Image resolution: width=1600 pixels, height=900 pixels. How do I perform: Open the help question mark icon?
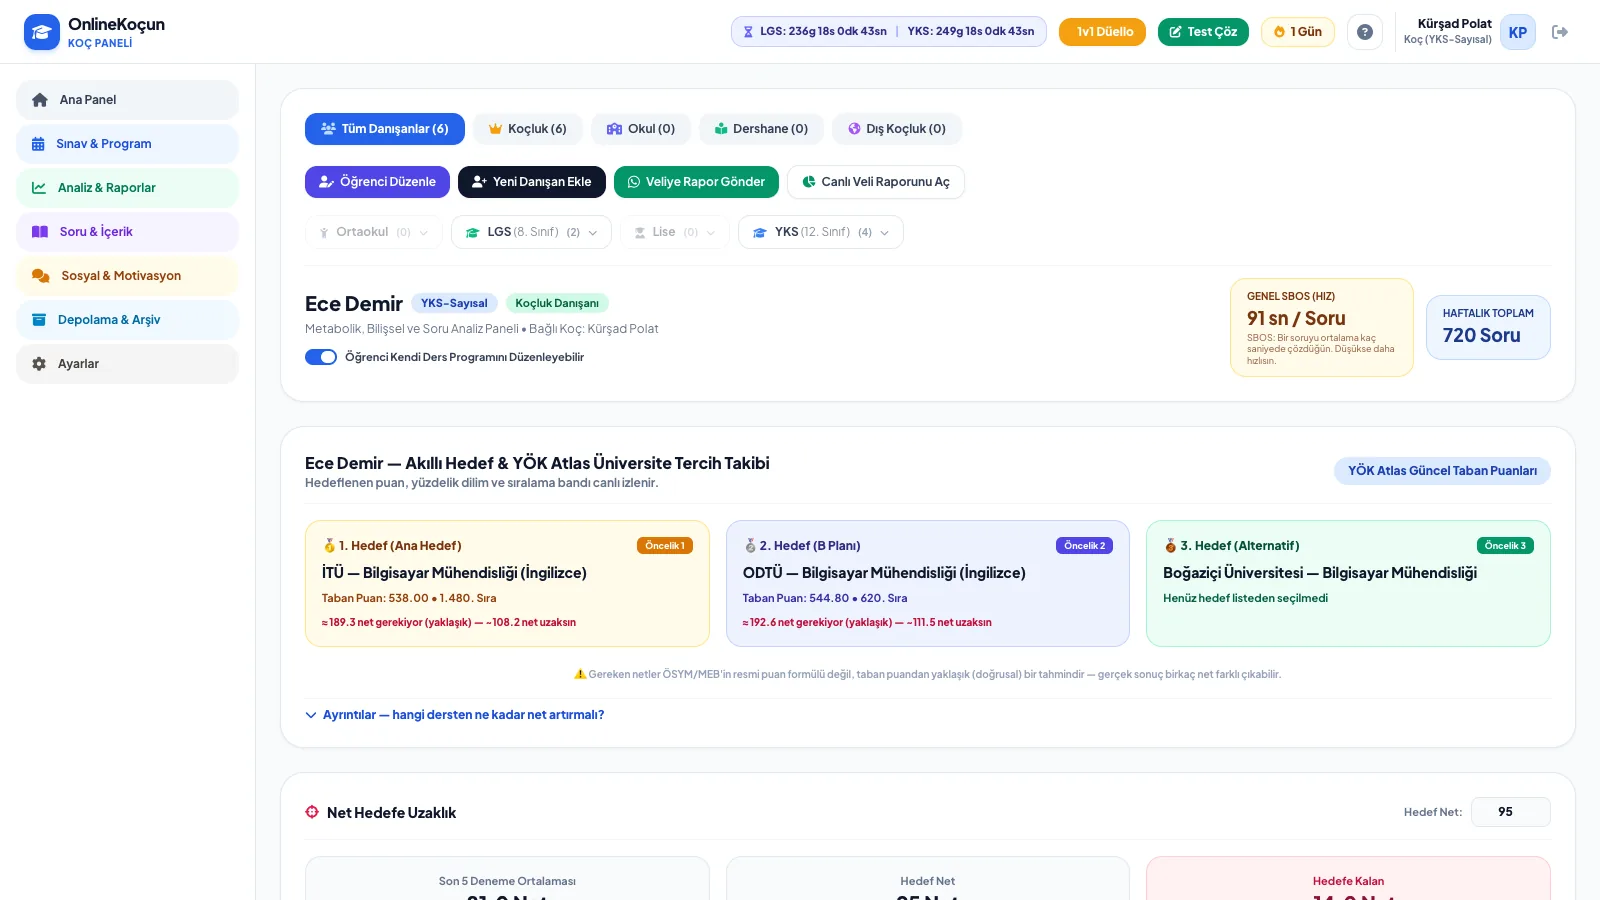1365,32
